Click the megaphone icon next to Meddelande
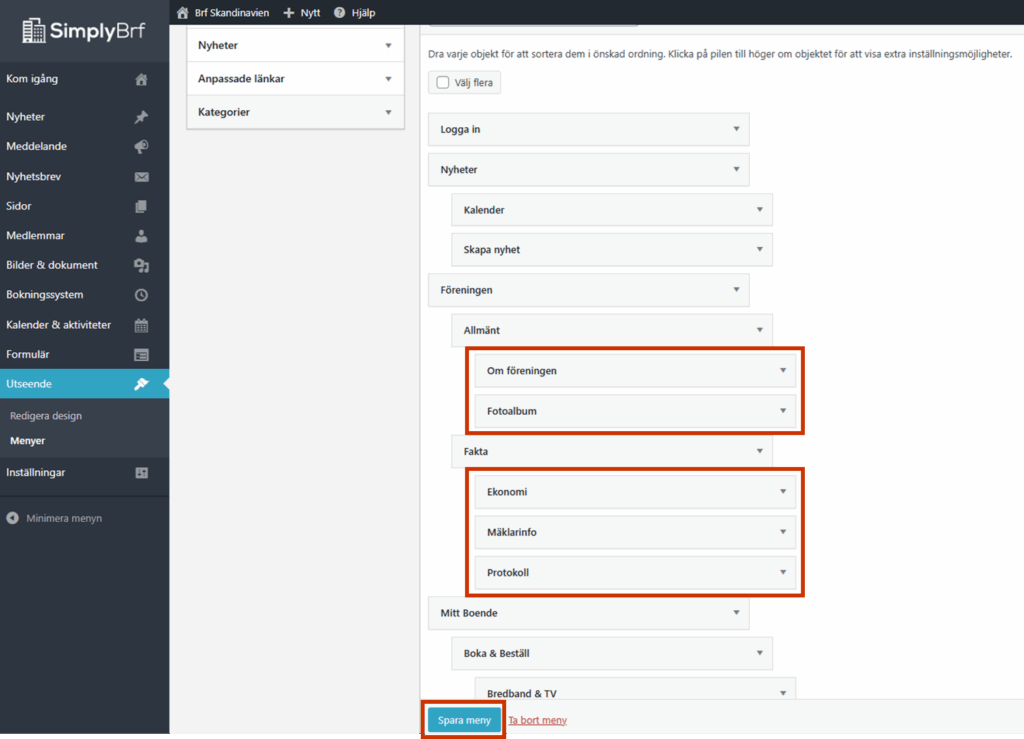This screenshot has height=739, width=1024. pos(141,147)
